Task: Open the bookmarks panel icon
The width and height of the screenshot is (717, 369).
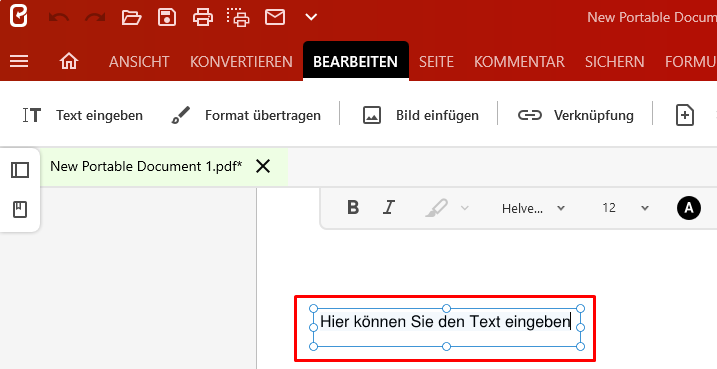Action: coord(20,209)
